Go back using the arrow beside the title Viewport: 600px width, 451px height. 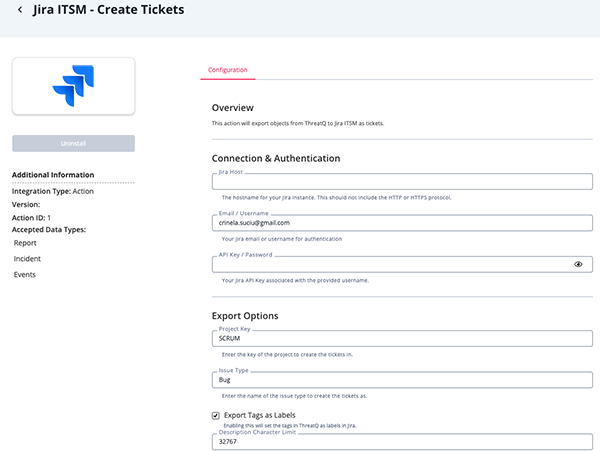point(20,10)
